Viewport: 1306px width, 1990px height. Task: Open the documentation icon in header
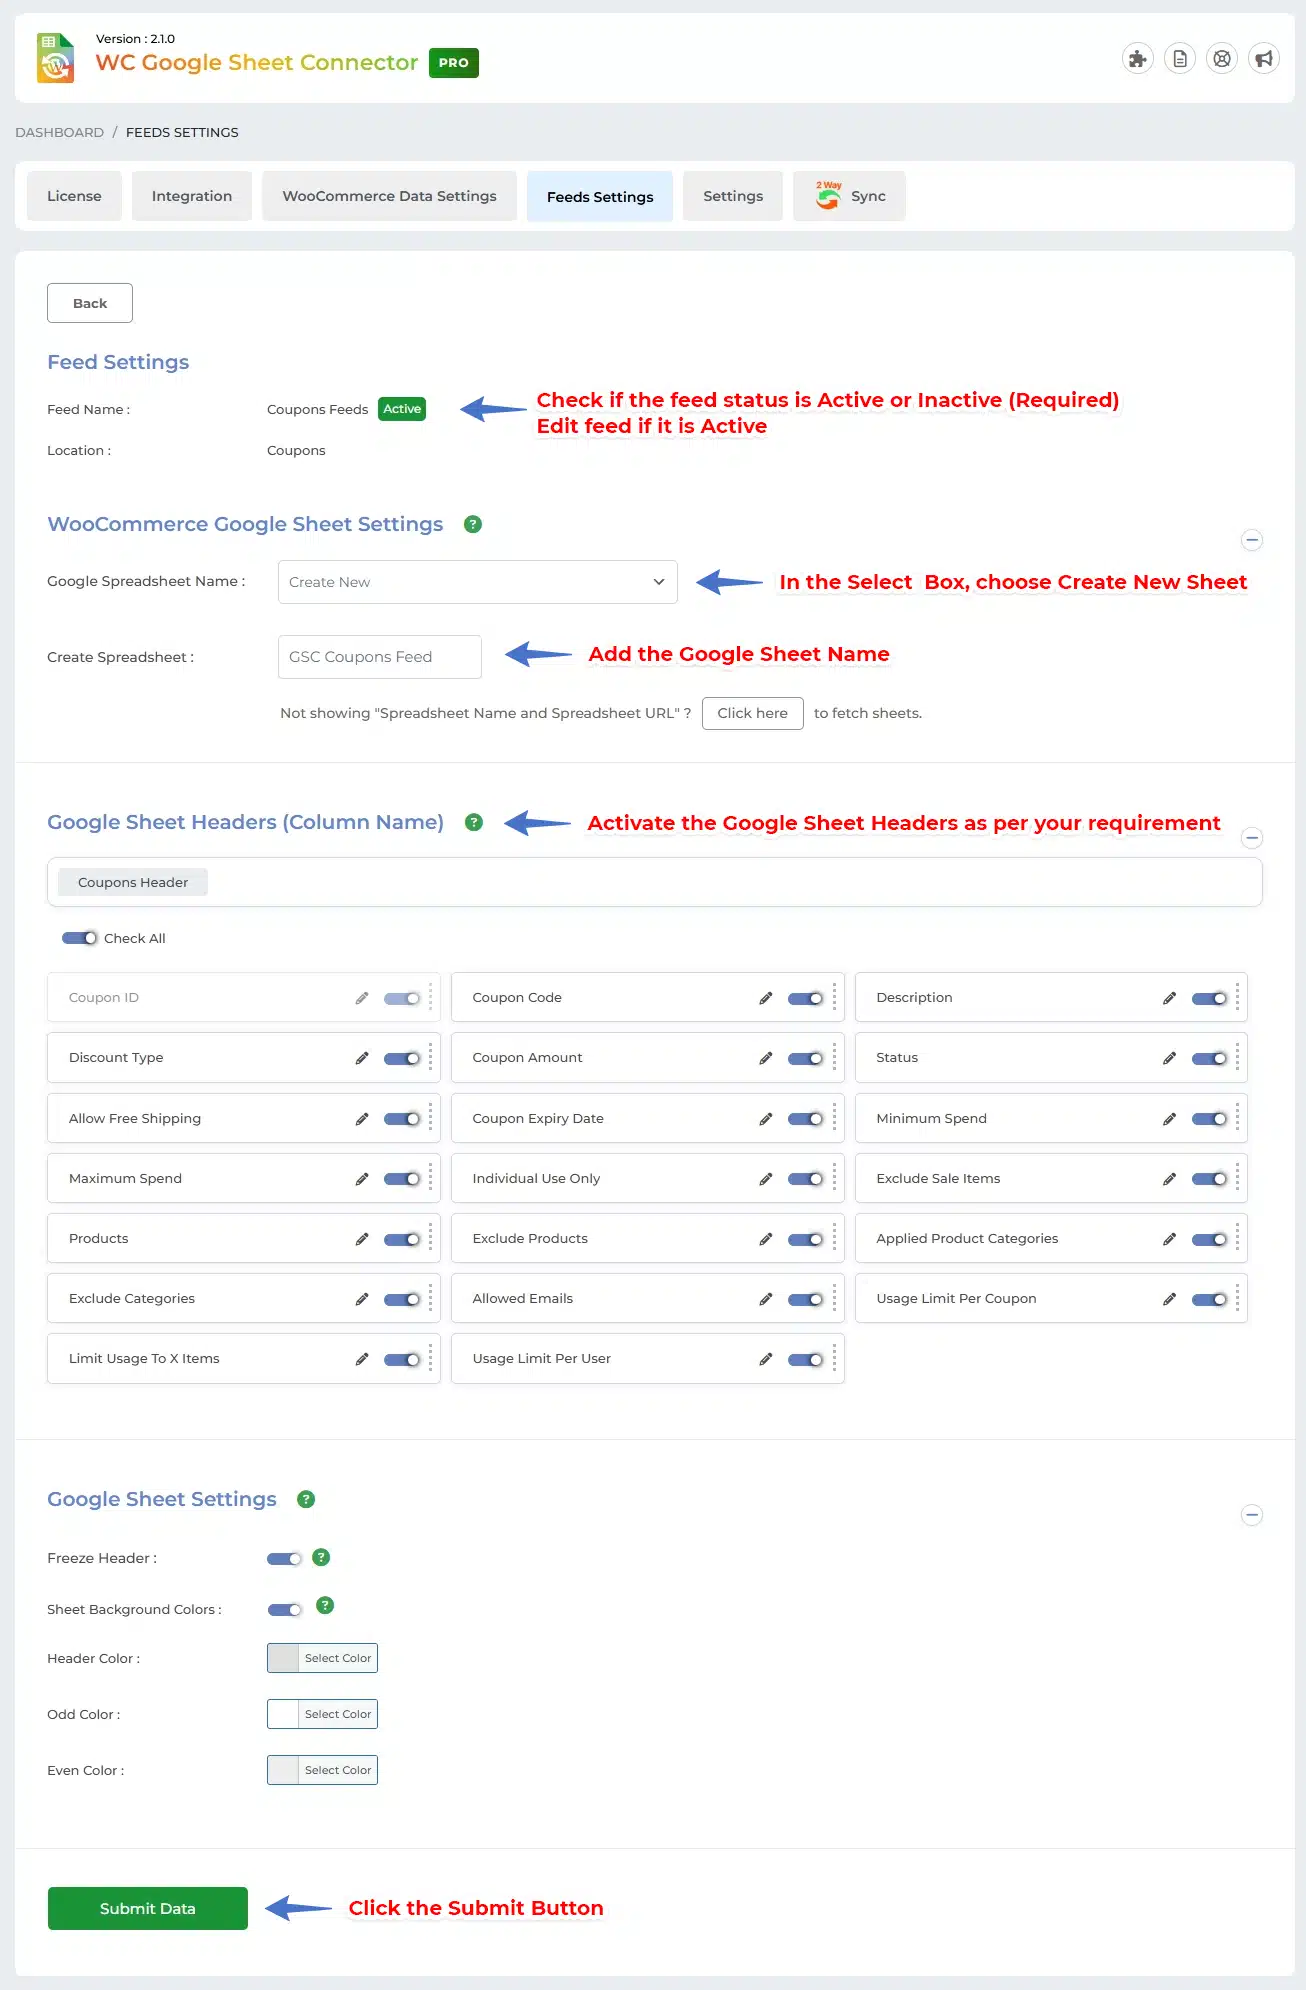click(x=1180, y=59)
